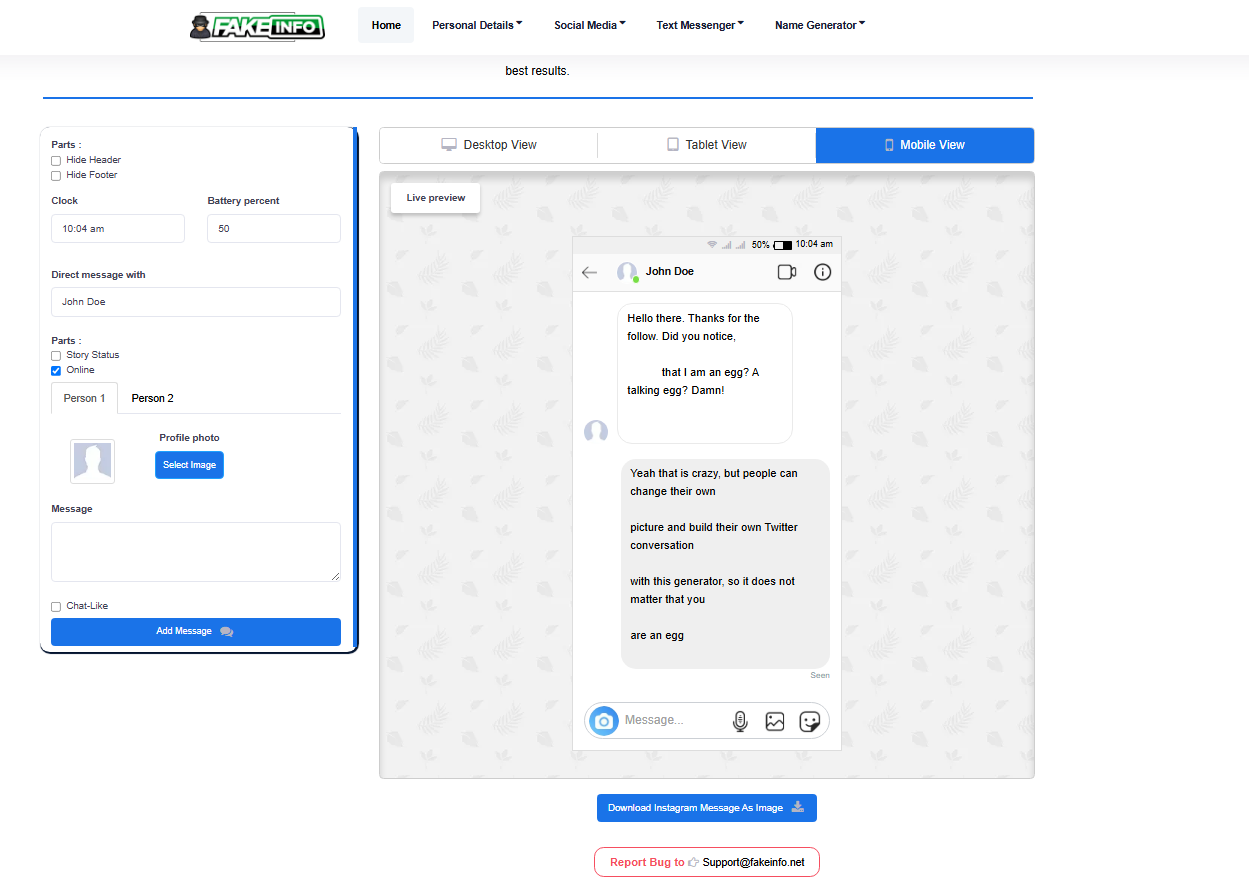Screen dimensions: 1249x890
Task: Select the Tablet View tab
Action: [x=707, y=145]
